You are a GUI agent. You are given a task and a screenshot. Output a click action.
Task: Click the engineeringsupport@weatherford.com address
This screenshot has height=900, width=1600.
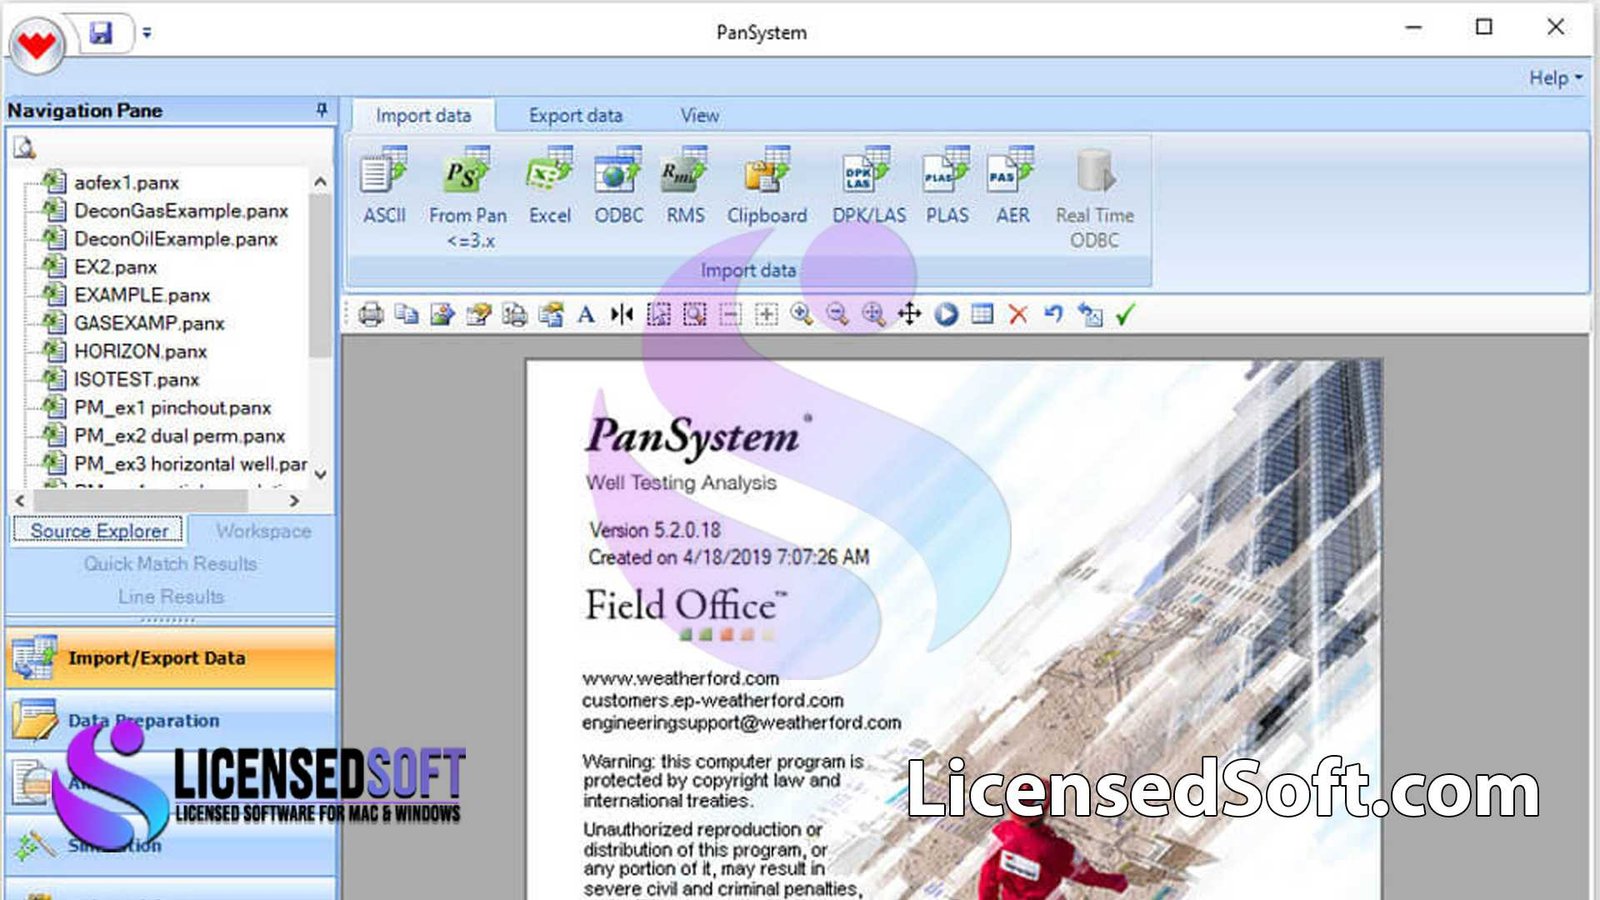(x=741, y=722)
